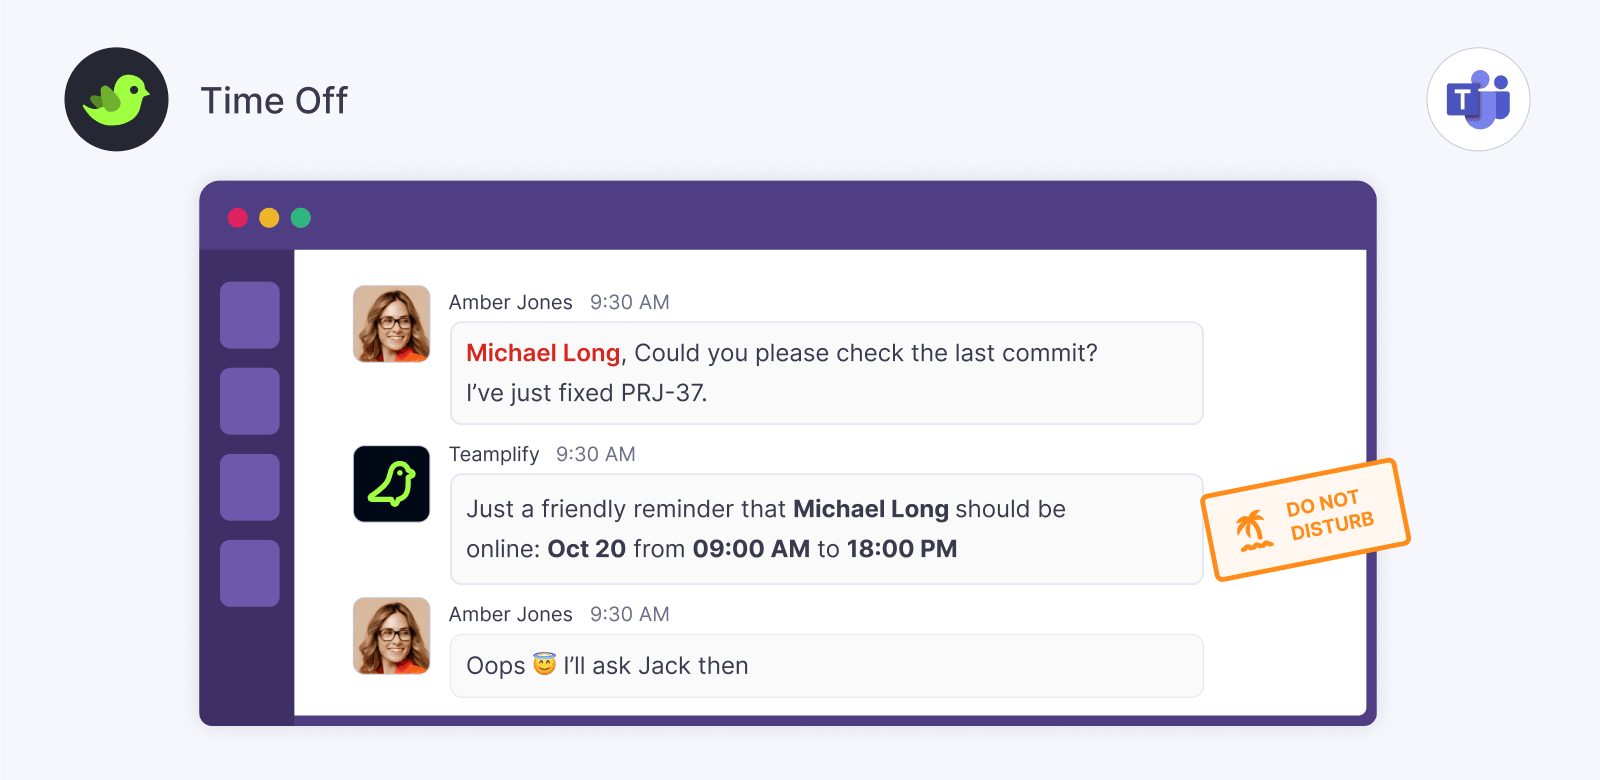
Task: Click the palm tree icon on stamp
Action: pyautogui.click(x=1252, y=530)
